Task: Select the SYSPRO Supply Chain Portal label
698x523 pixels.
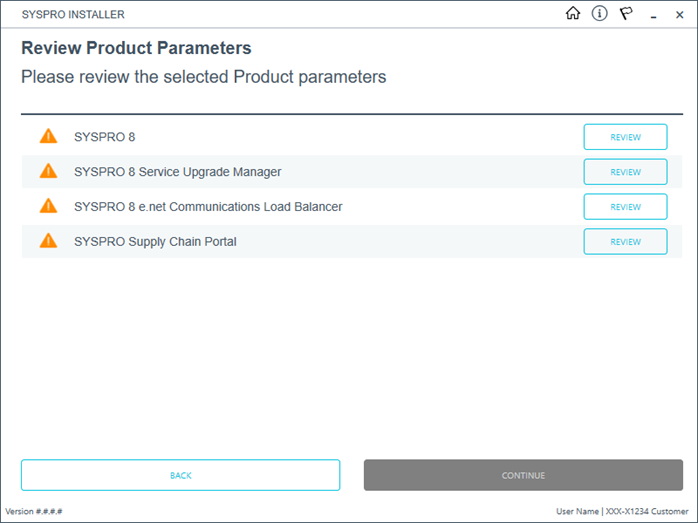Action: (155, 242)
